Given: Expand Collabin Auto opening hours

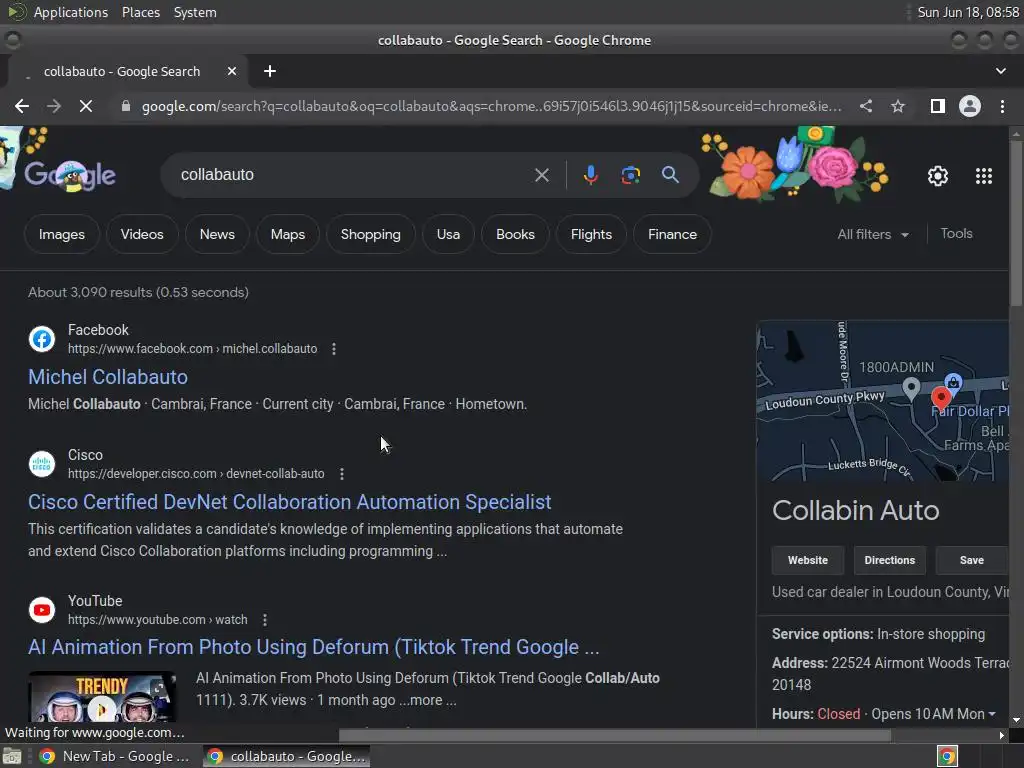Looking at the screenshot, I should (x=992, y=714).
